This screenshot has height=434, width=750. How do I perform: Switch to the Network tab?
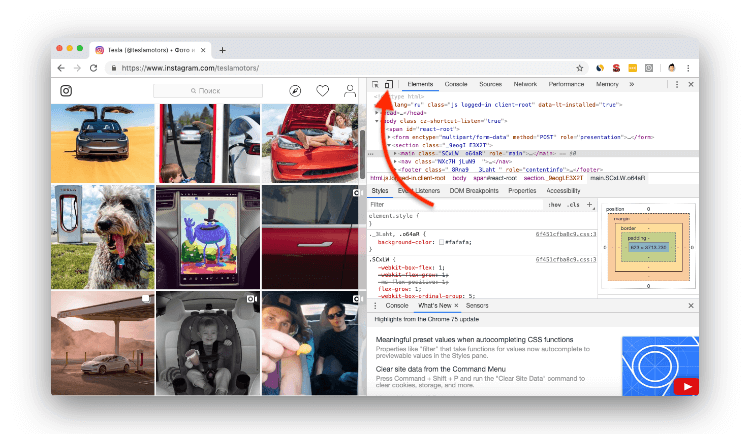pos(525,84)
